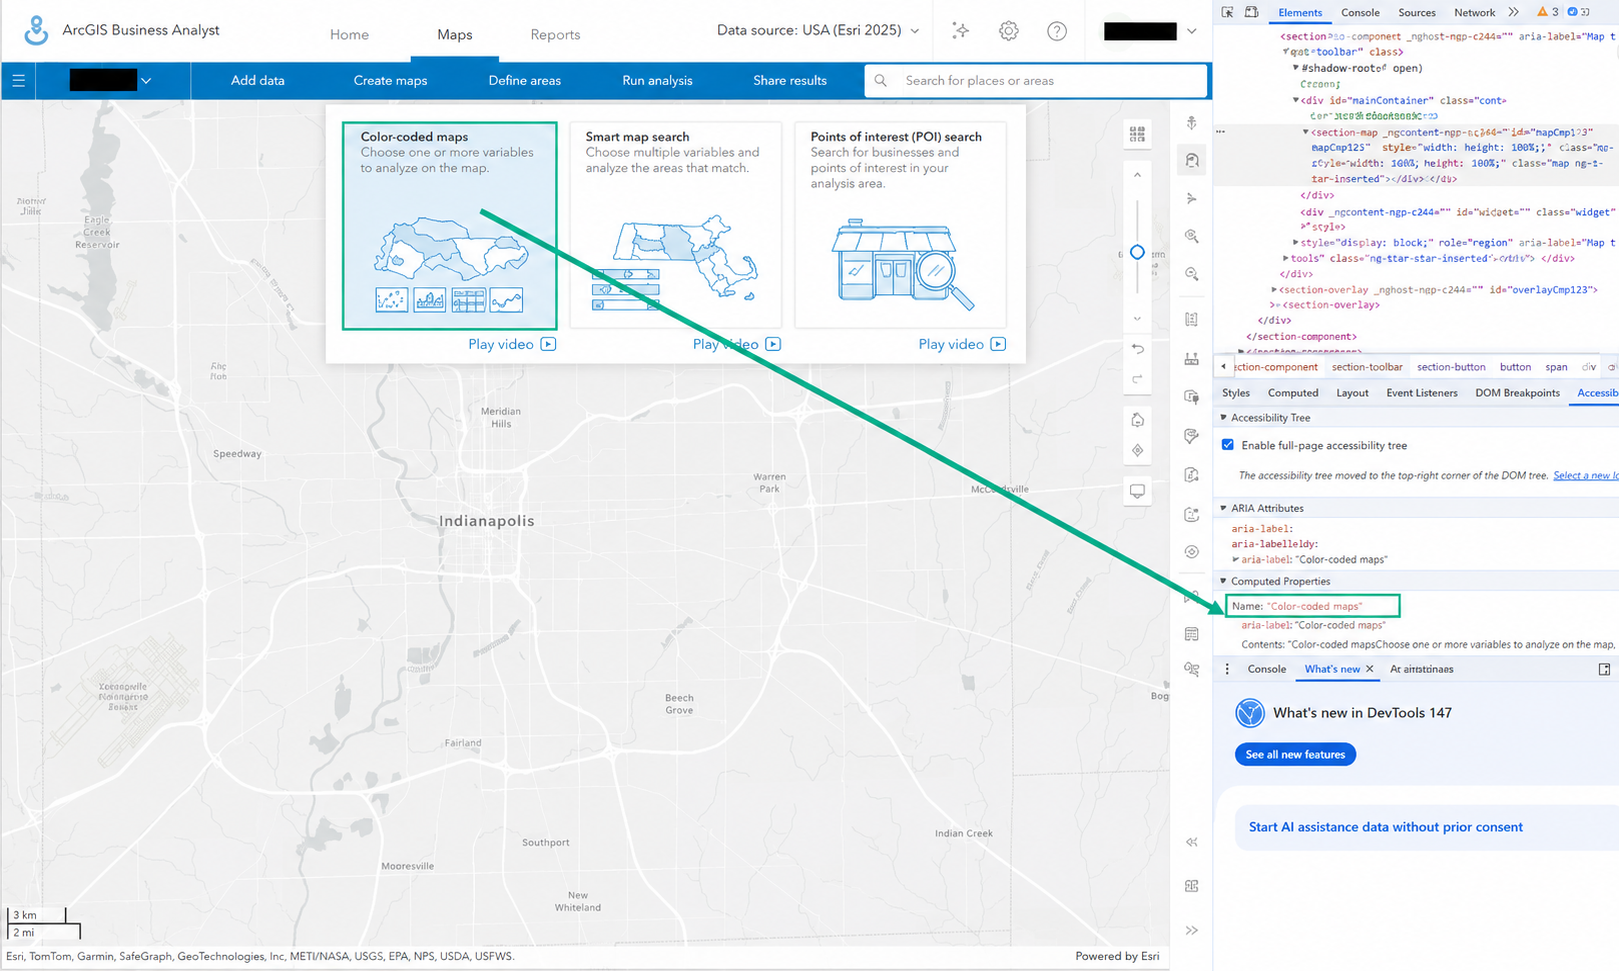Select the magnifier zoom-in tool in side toolbar

point(1192,236)
